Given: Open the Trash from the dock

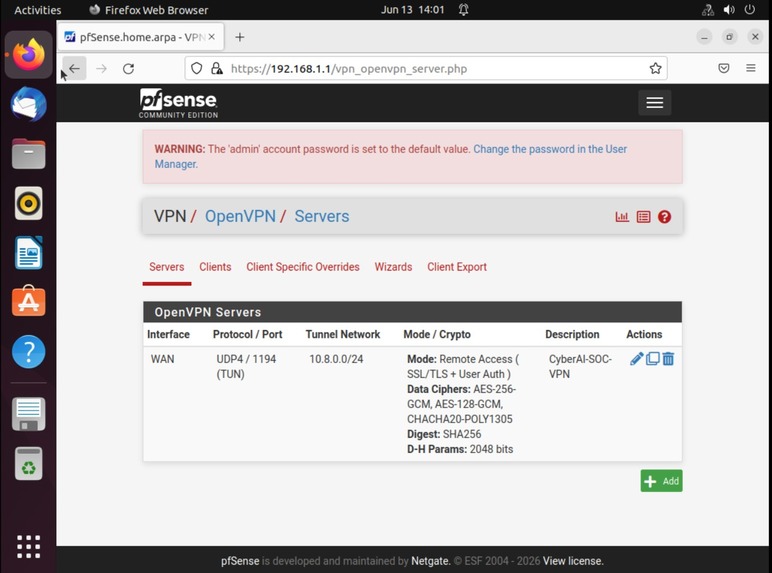Looking at the screenshot, I should click(29, 464).
